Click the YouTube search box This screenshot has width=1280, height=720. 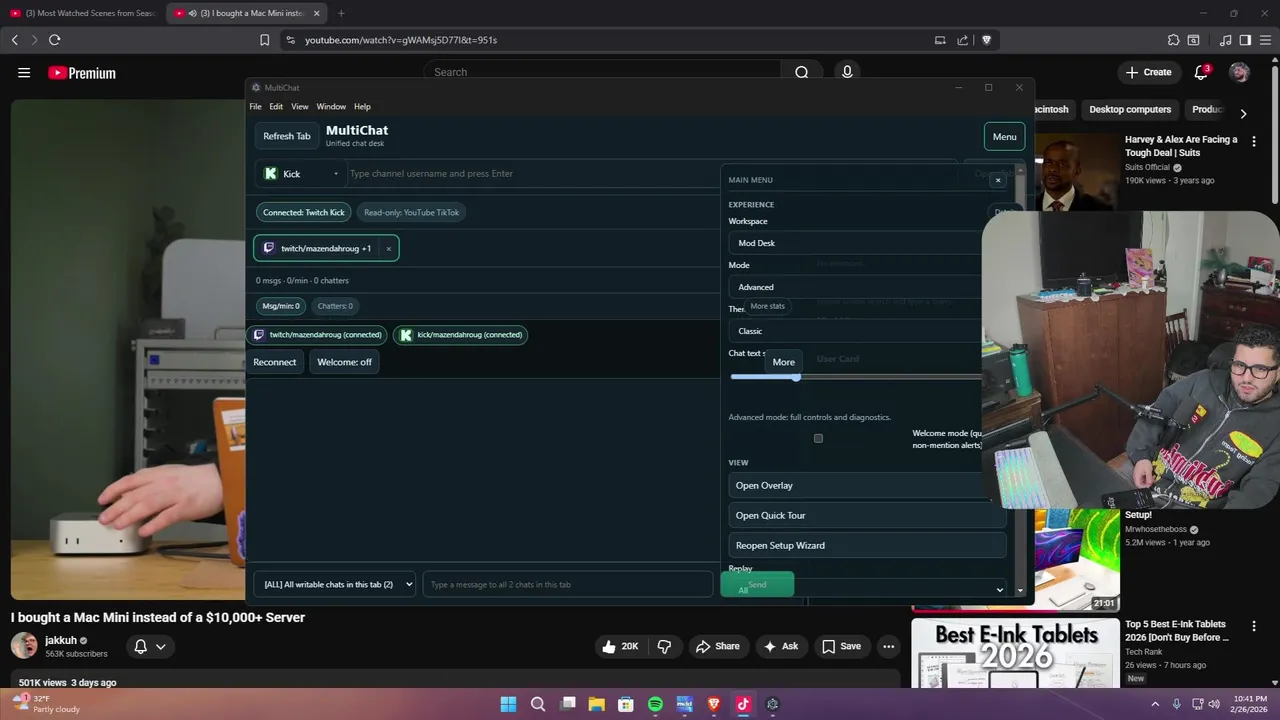click(602, 72)
